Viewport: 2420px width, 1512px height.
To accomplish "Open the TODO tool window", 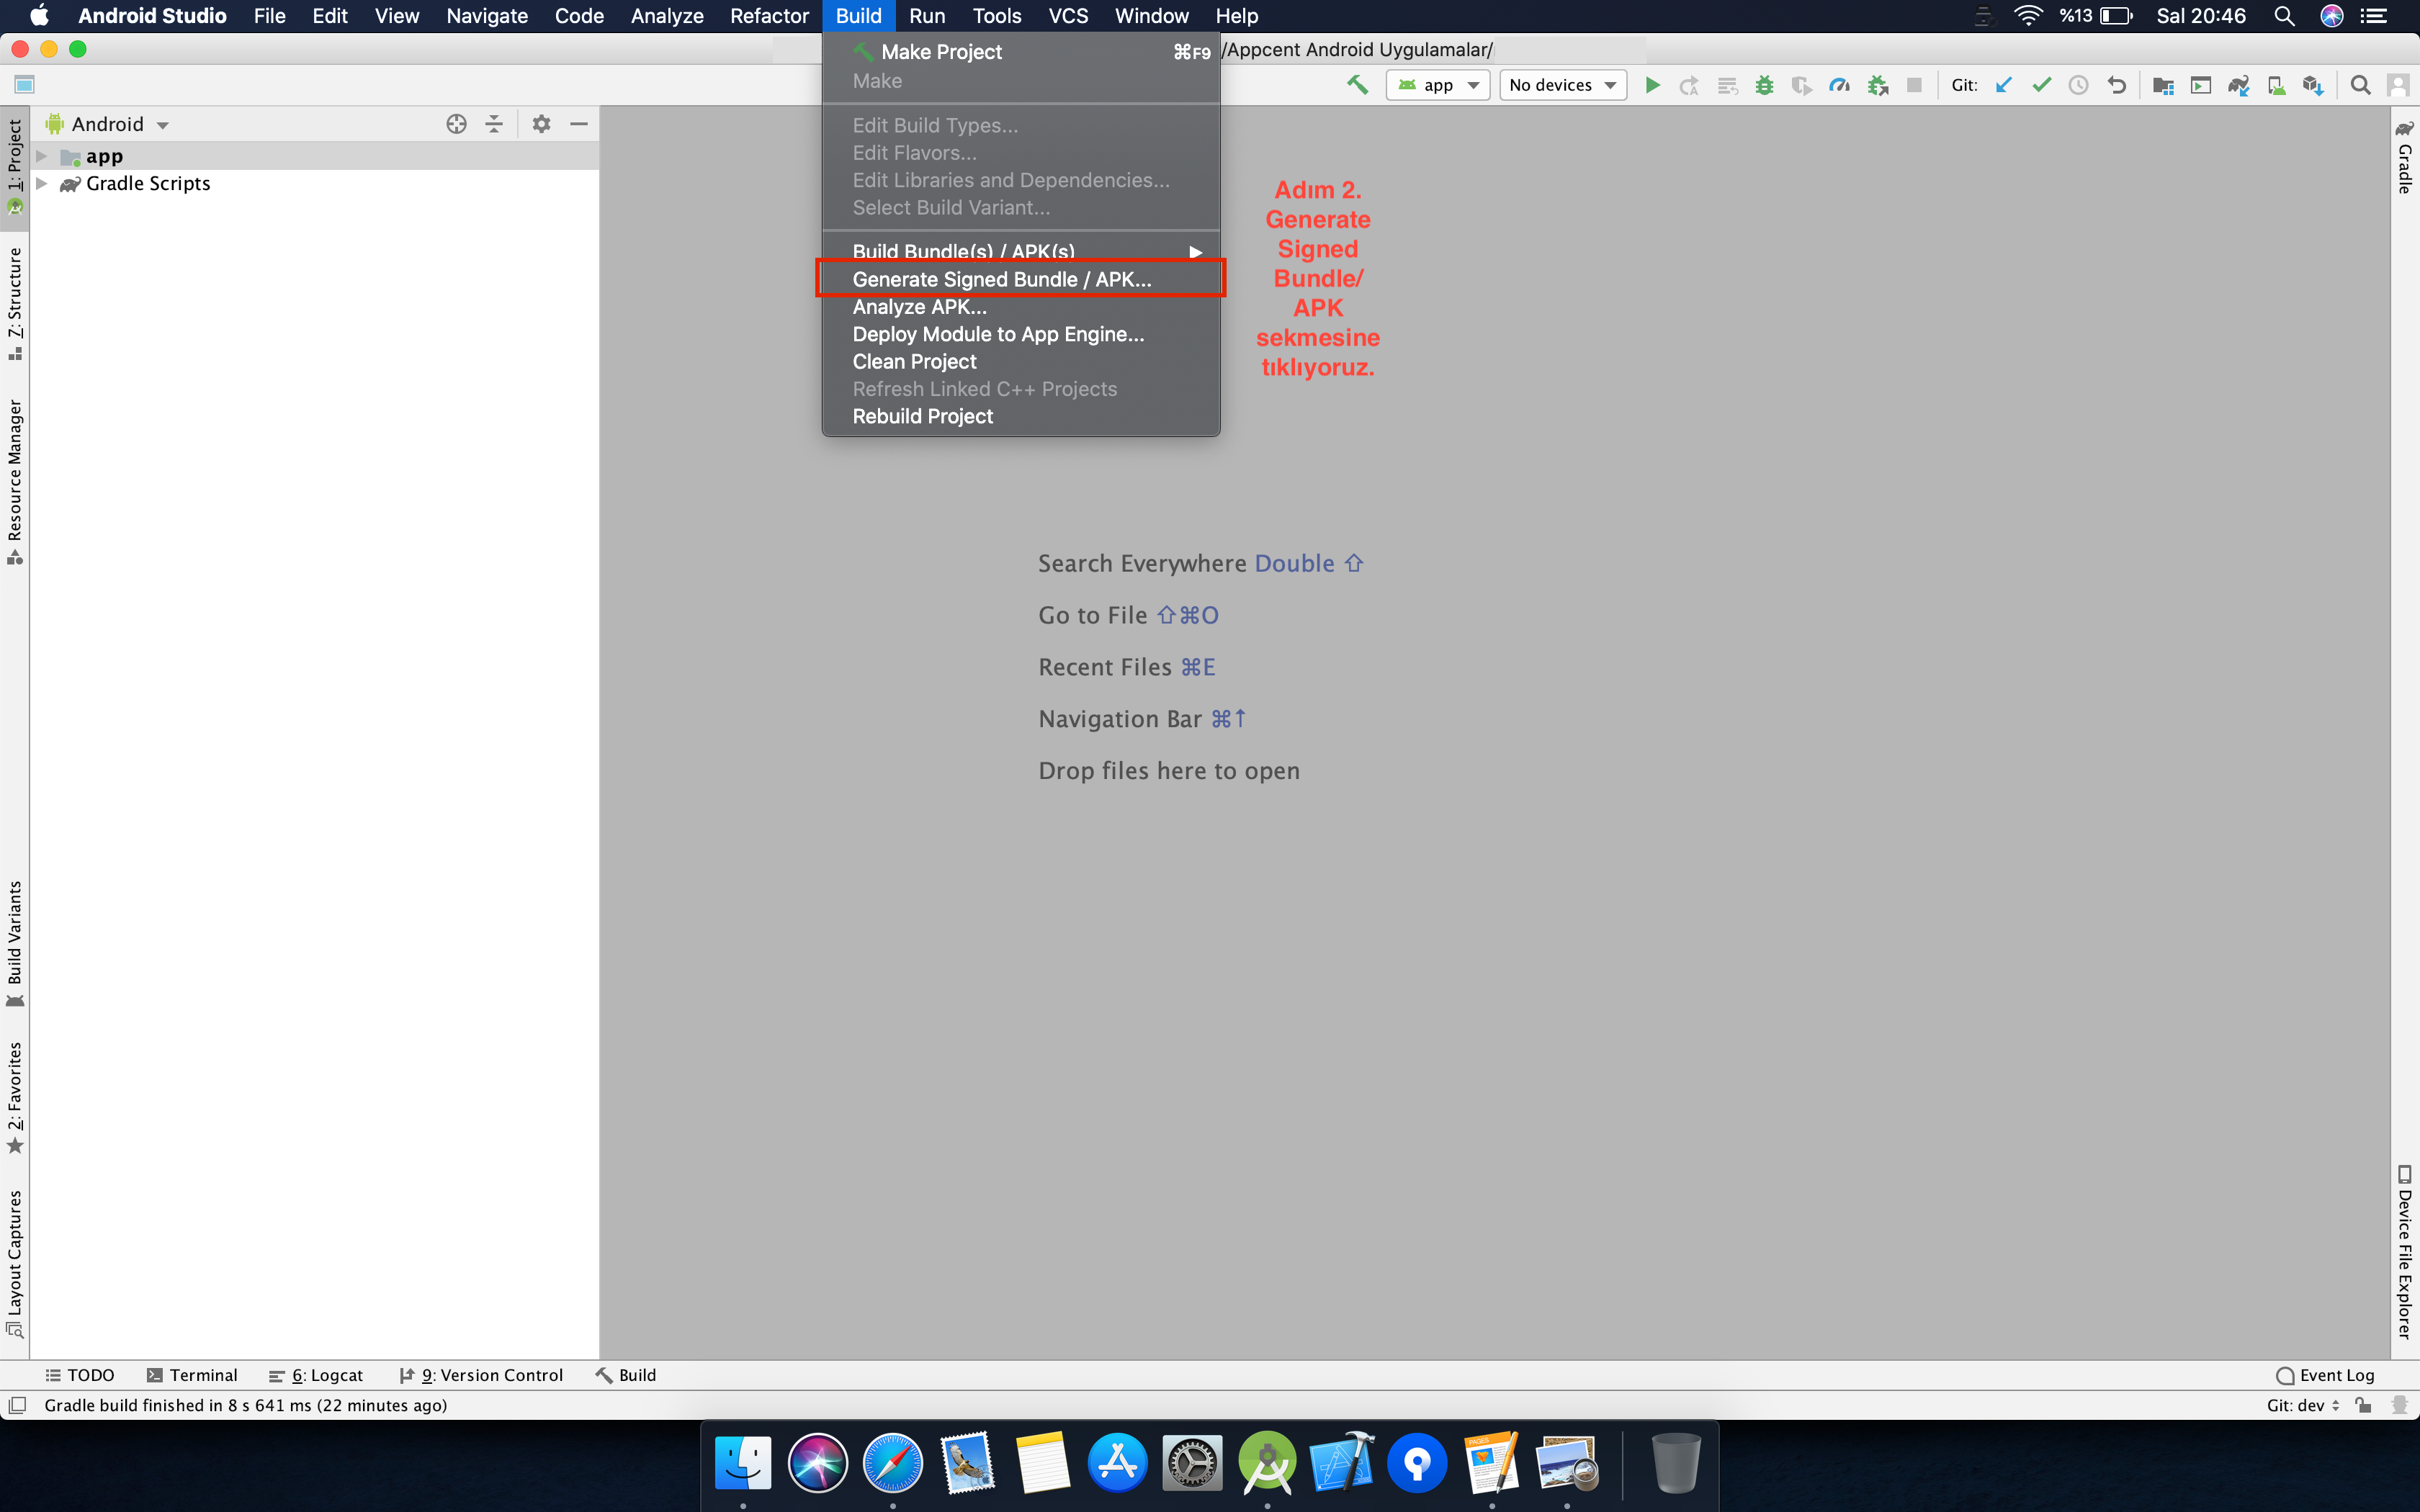I will tap(80, 1375).
